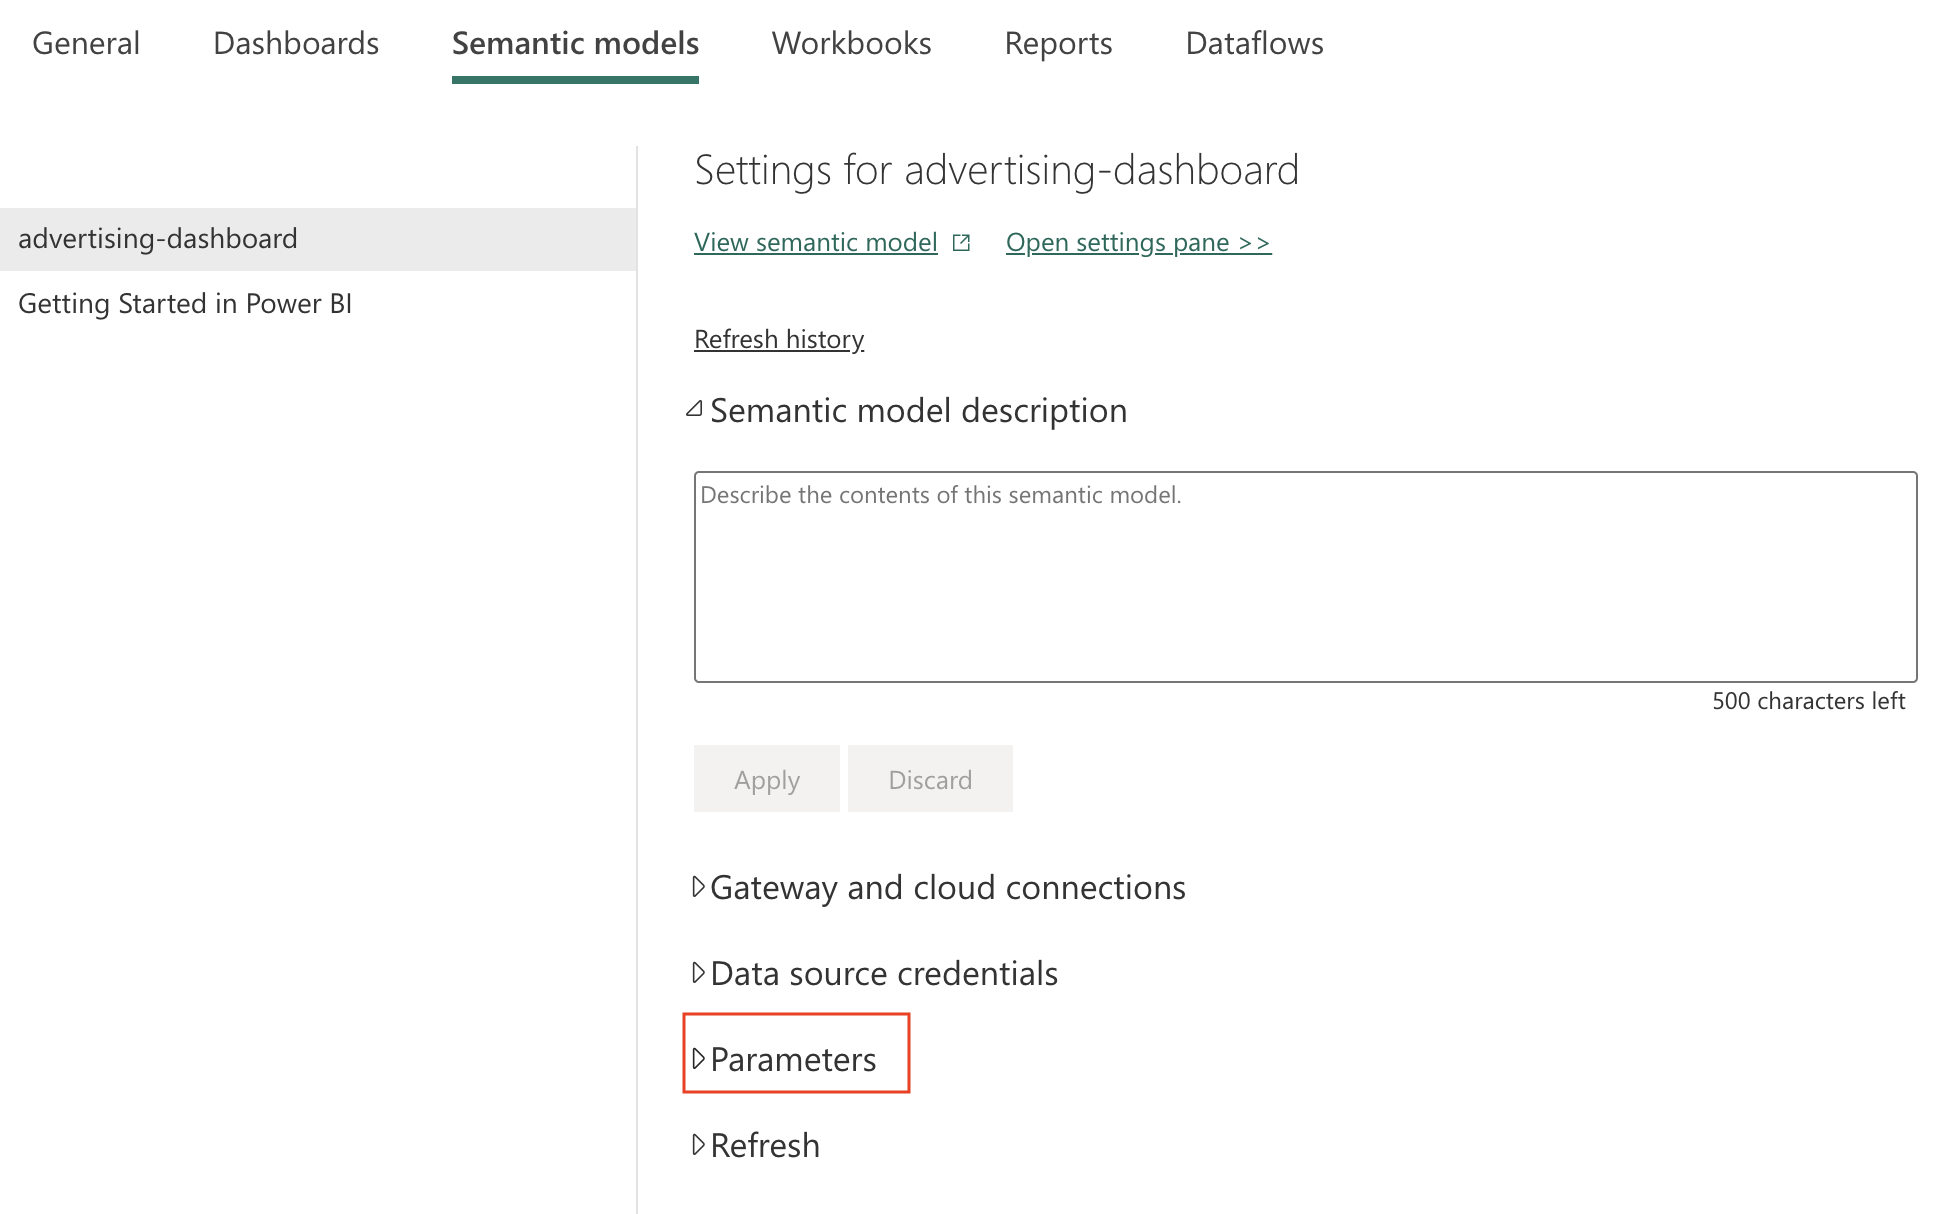This screenshot has height=1214, width=1958.
Task: Go to the Workbooks tab
Action: coord(851,43)
